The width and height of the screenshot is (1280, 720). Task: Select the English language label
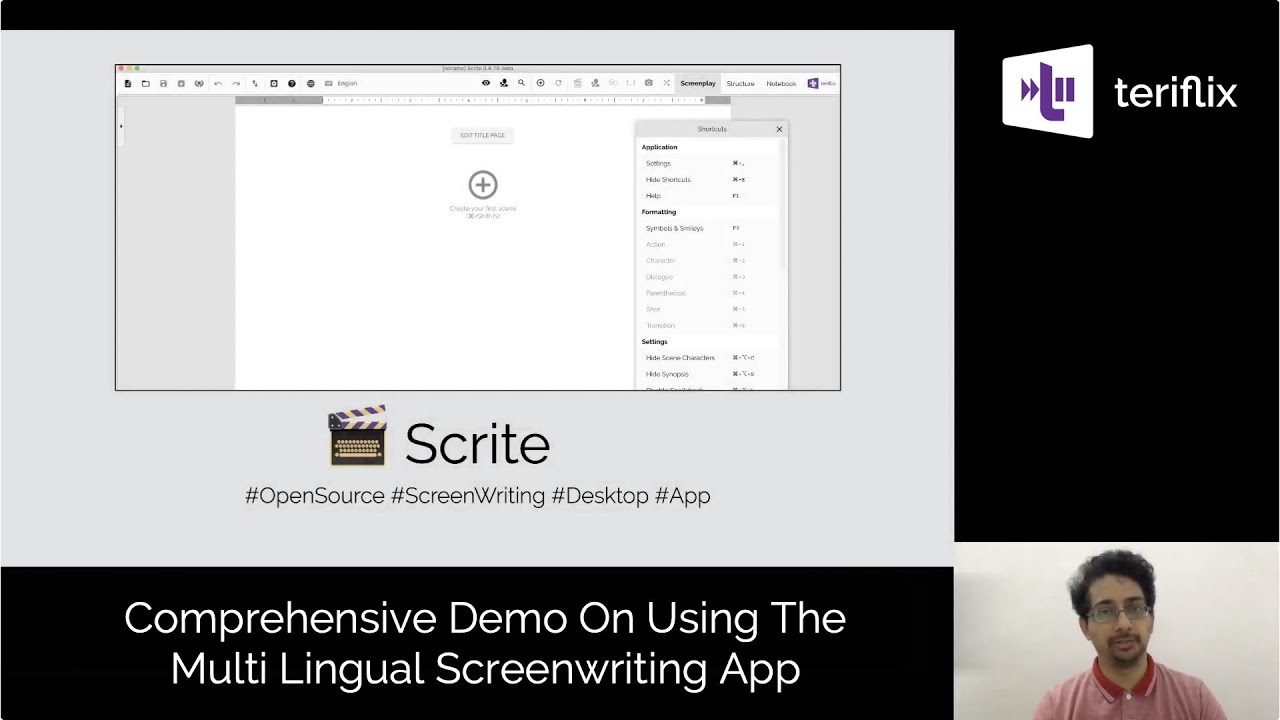347,83
